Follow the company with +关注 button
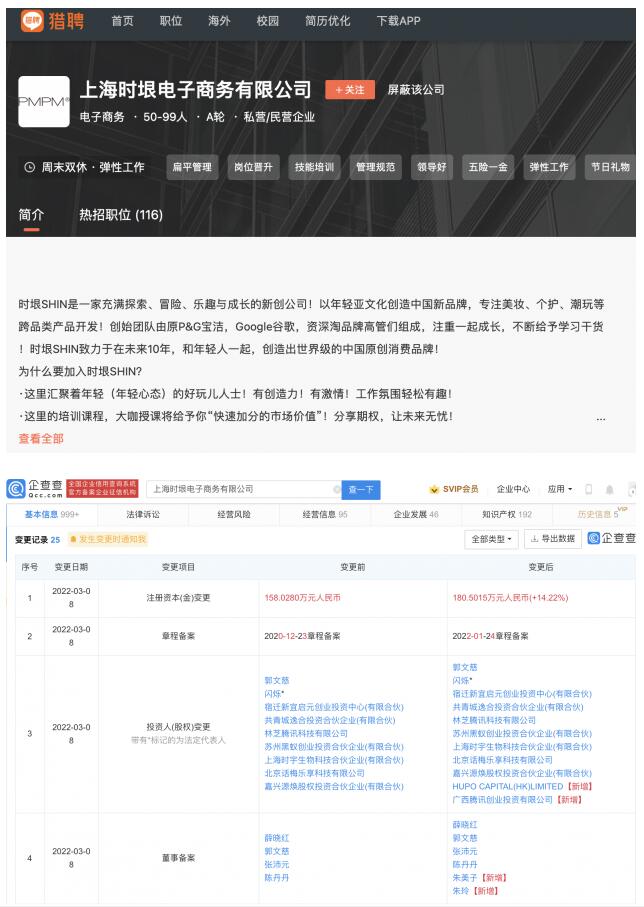 [x=350, y=90]
